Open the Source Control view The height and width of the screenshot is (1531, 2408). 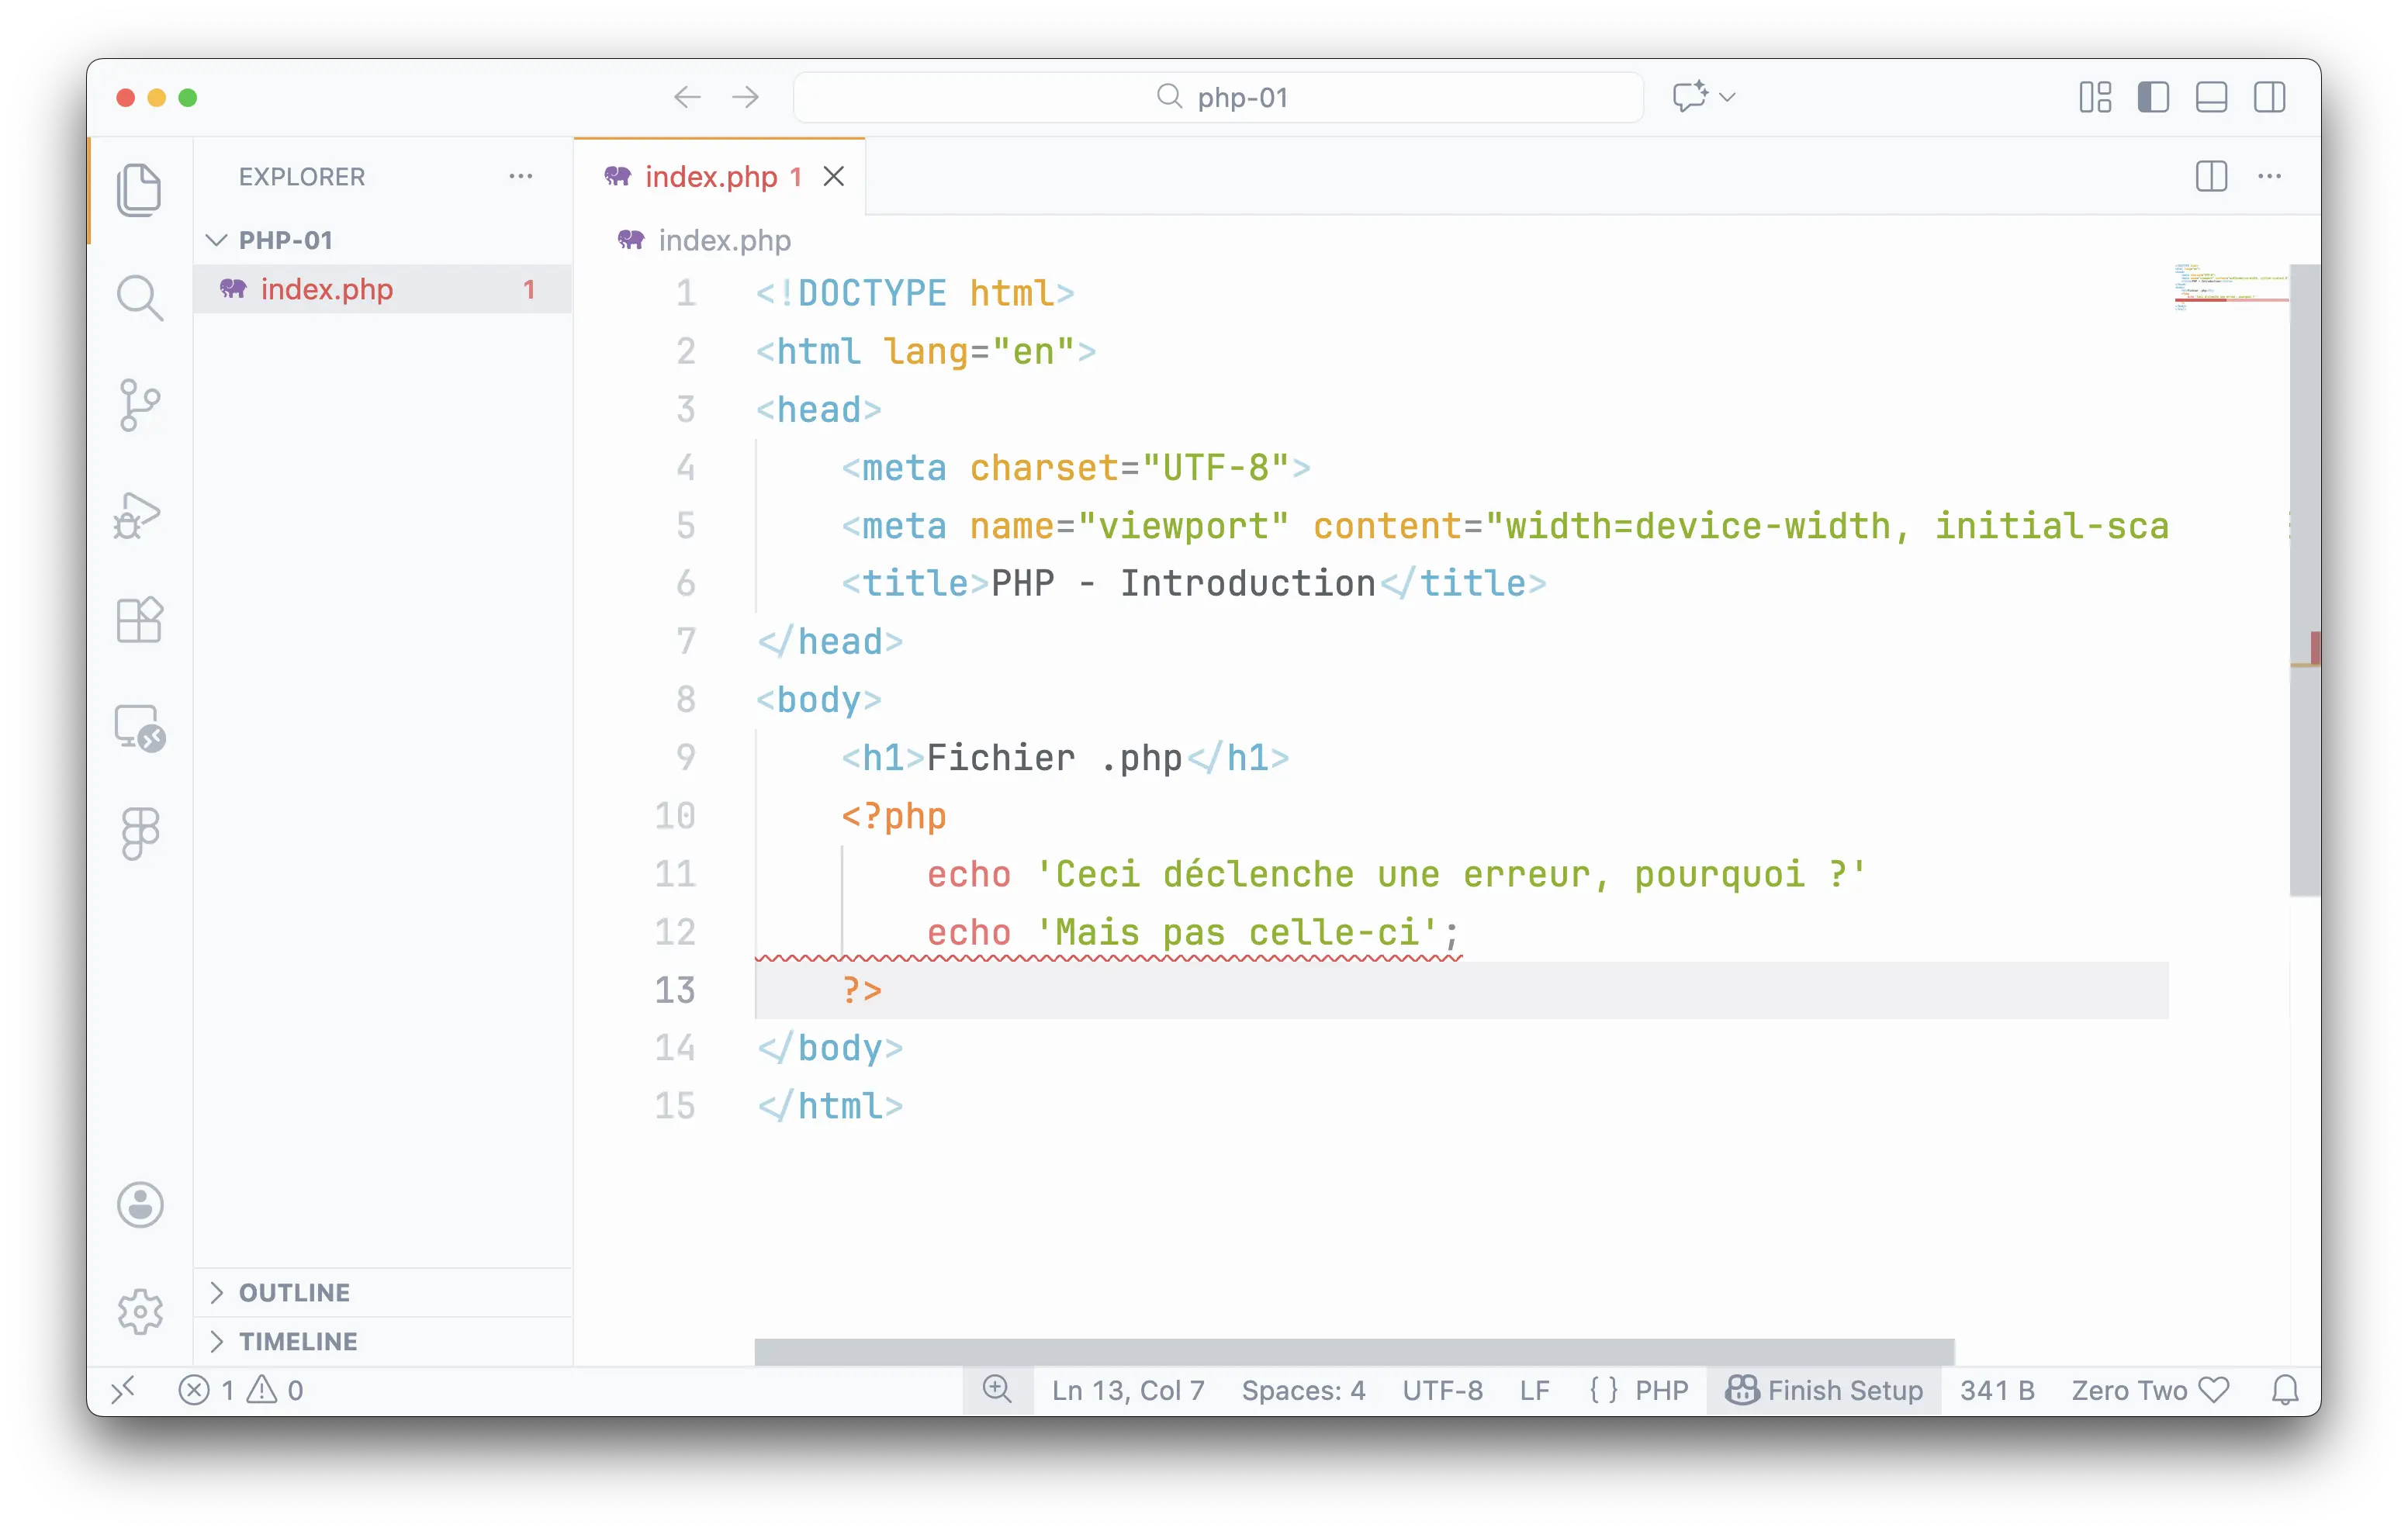139,405
